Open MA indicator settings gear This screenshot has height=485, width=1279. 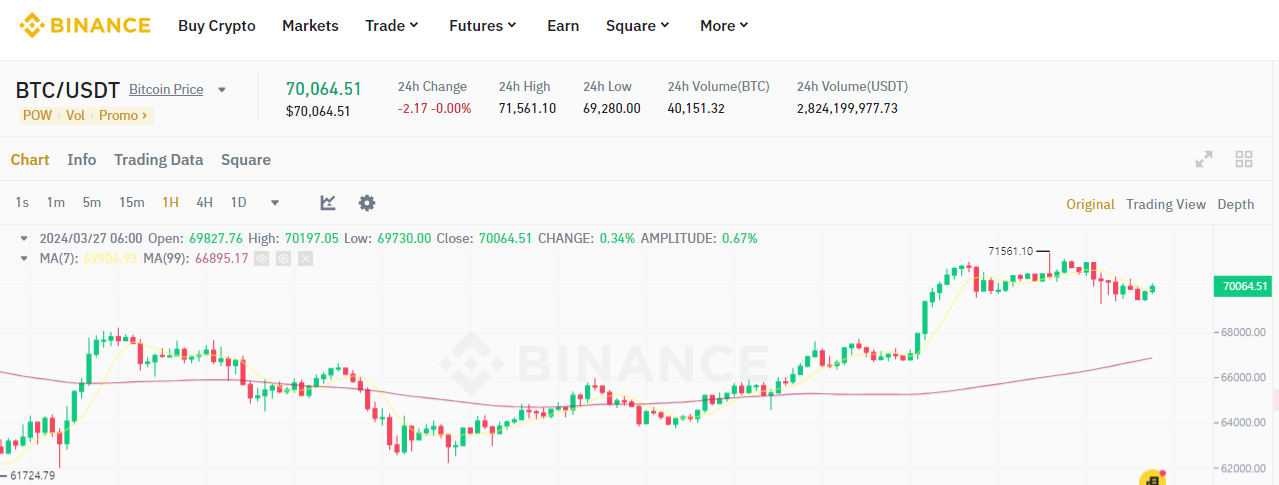(284, 258)
